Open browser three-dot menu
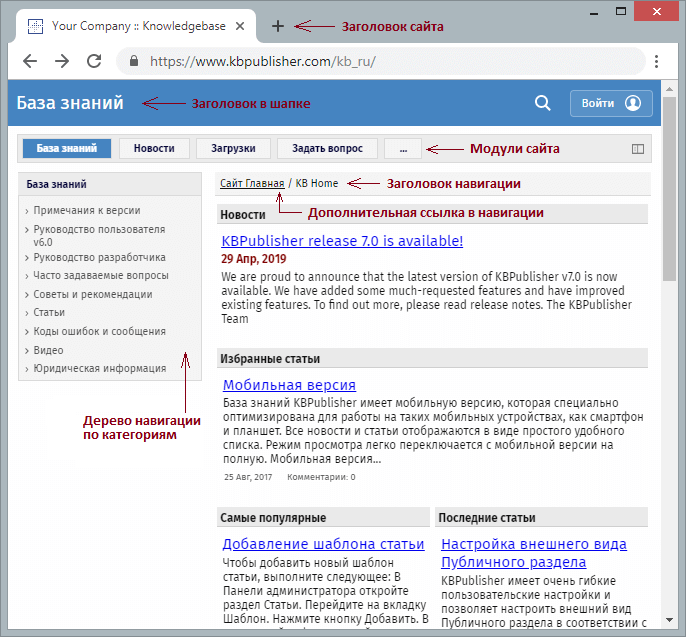The height and width of the screenshot is (637, 686). pyautogui.click(x=656, y=61)
